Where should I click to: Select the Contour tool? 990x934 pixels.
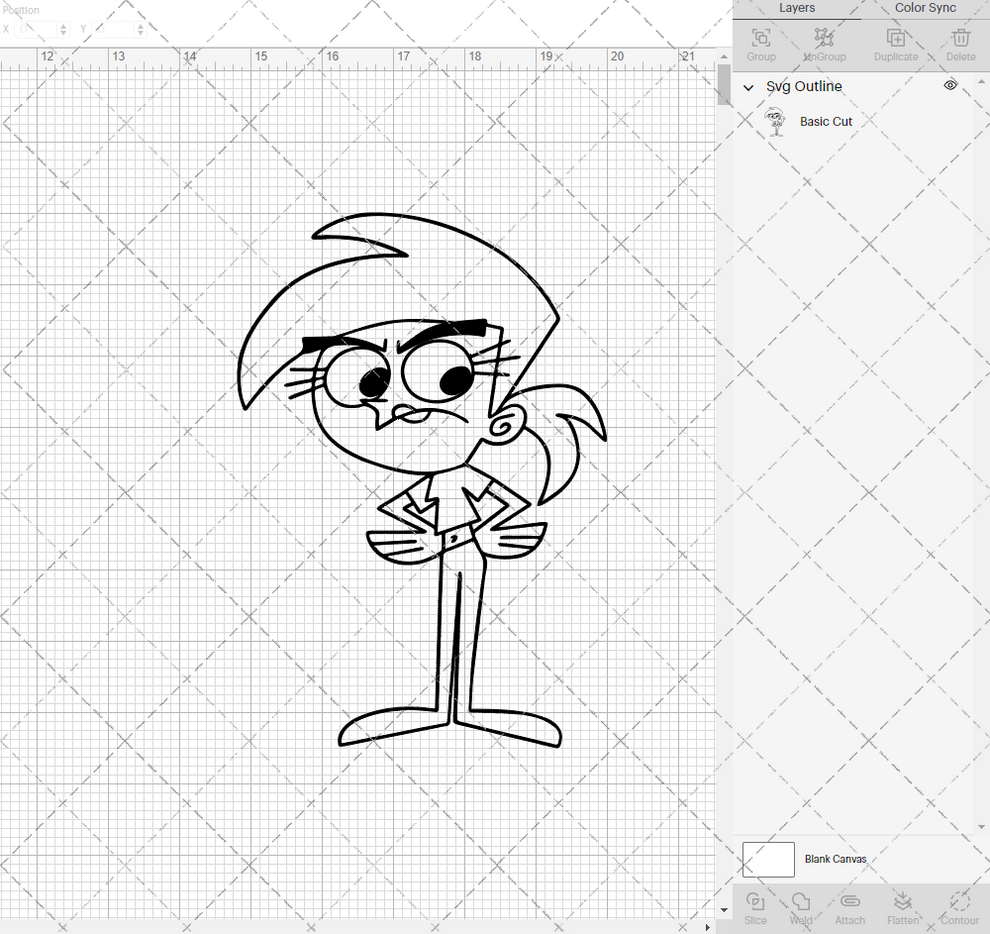click(x=959, y=905)
